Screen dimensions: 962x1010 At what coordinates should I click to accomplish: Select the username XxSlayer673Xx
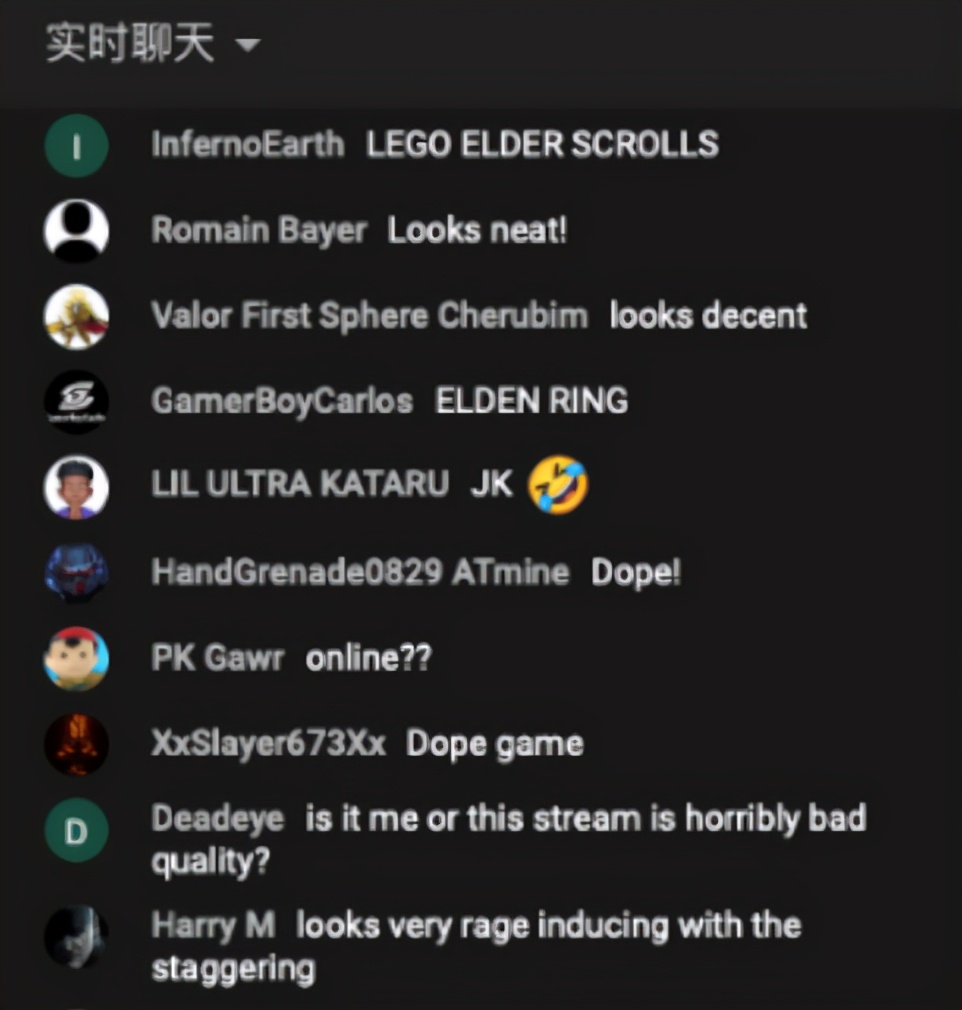268,744
